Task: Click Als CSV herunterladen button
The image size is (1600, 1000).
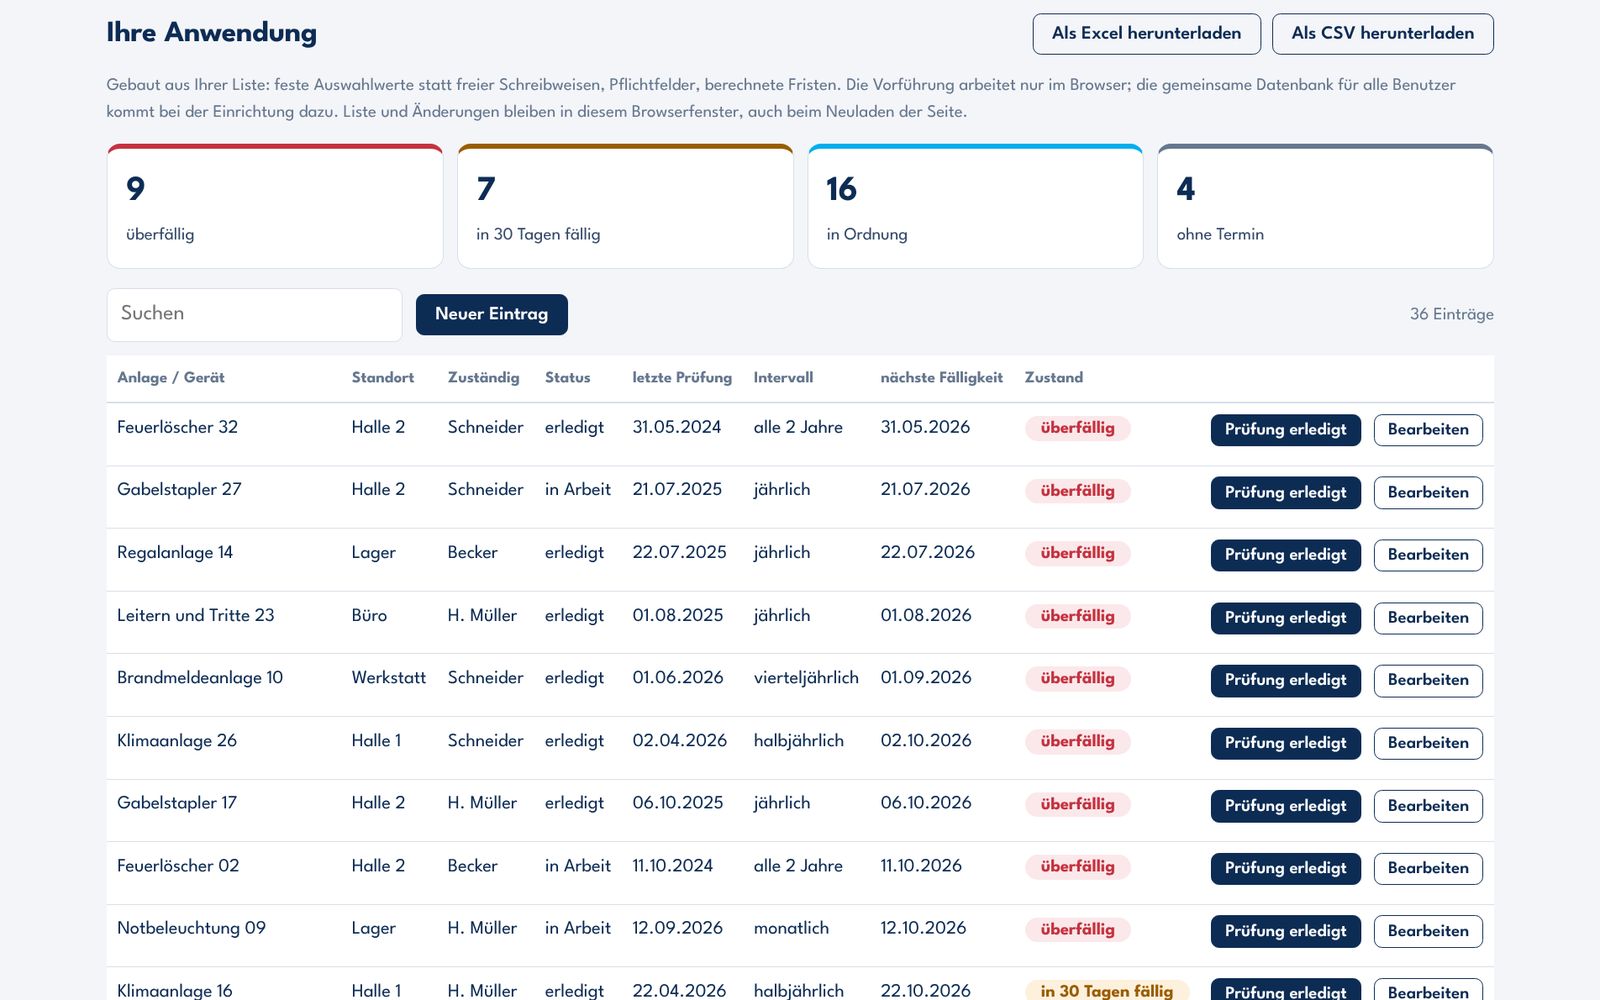Action: tap(1382, 33)
